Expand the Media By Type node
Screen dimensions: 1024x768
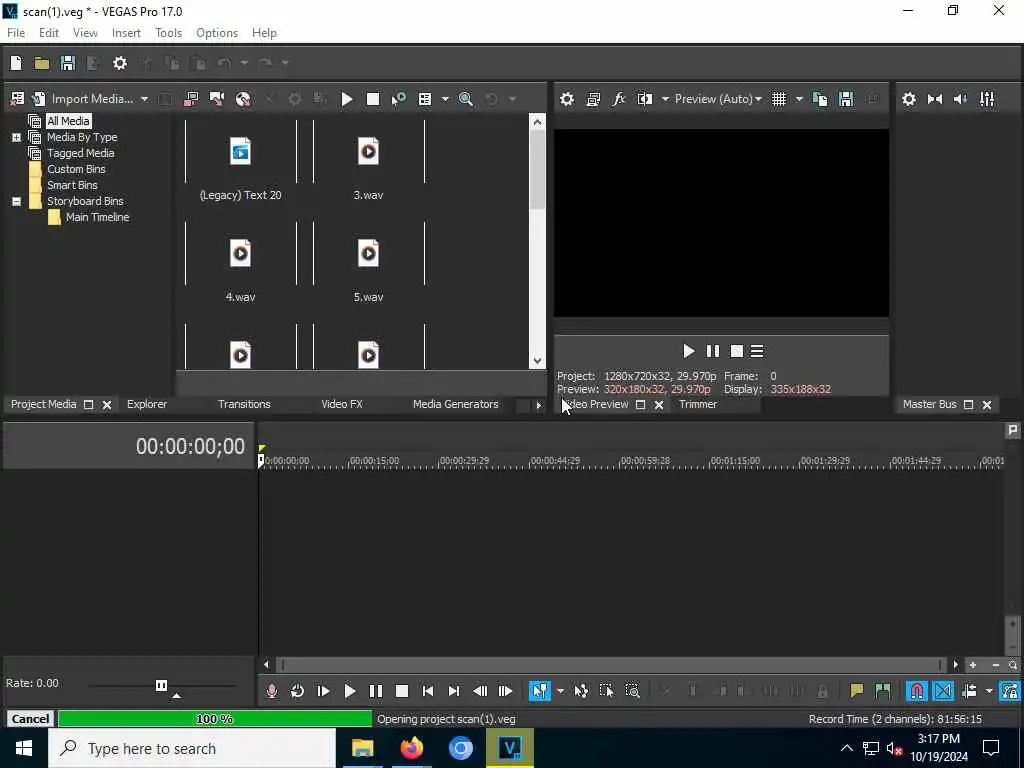(16, 137)
